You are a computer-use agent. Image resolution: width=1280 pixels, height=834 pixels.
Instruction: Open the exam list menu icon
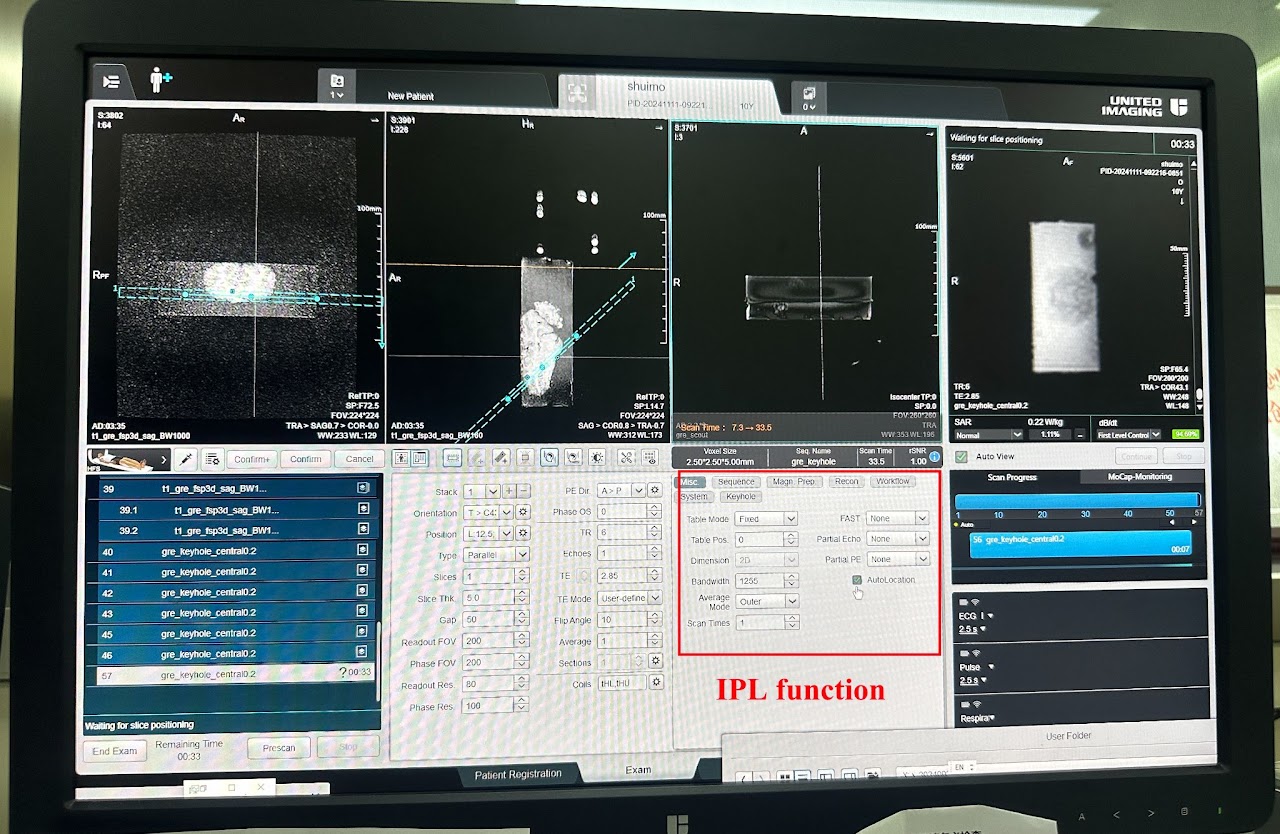pos(111,82)
